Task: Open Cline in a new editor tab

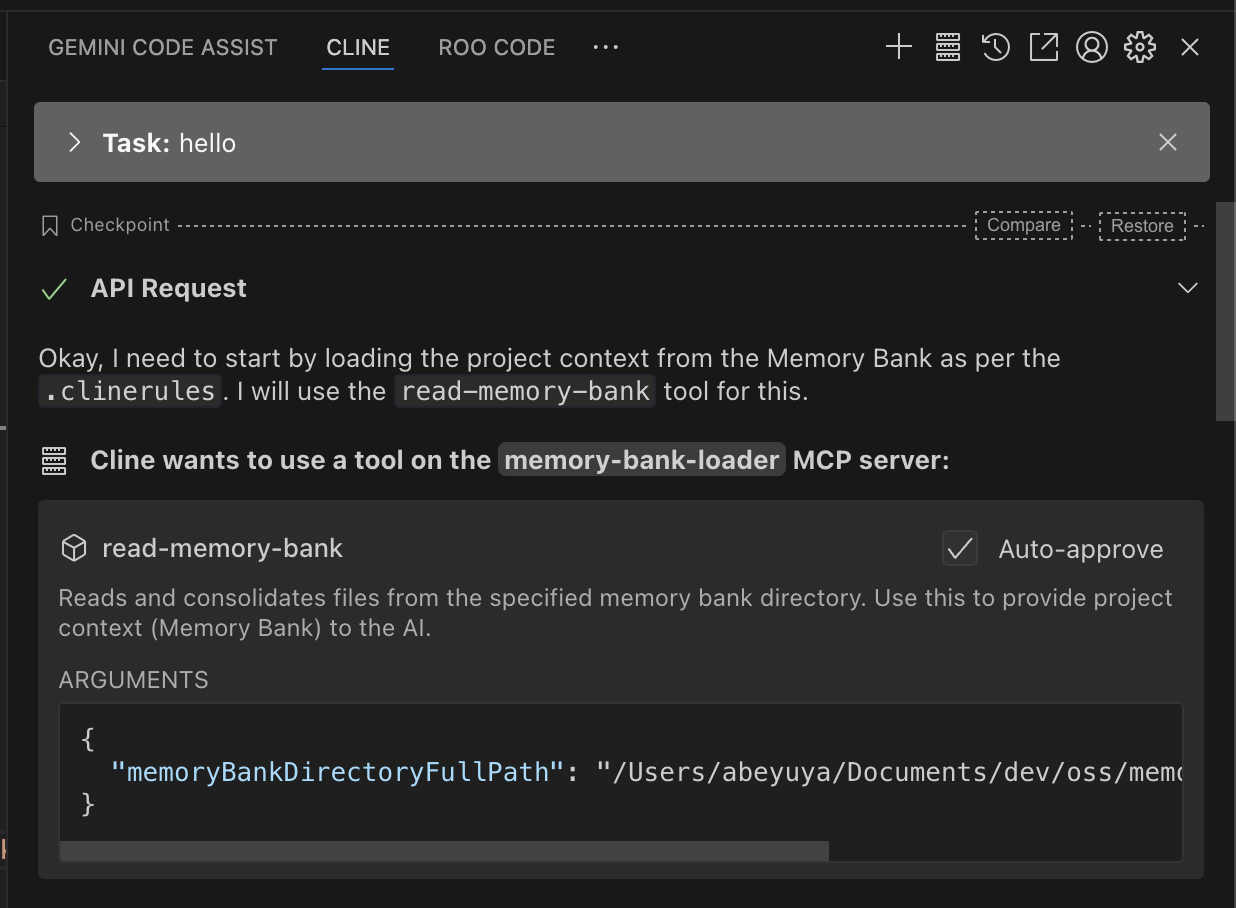Action: click(1043, 47)
